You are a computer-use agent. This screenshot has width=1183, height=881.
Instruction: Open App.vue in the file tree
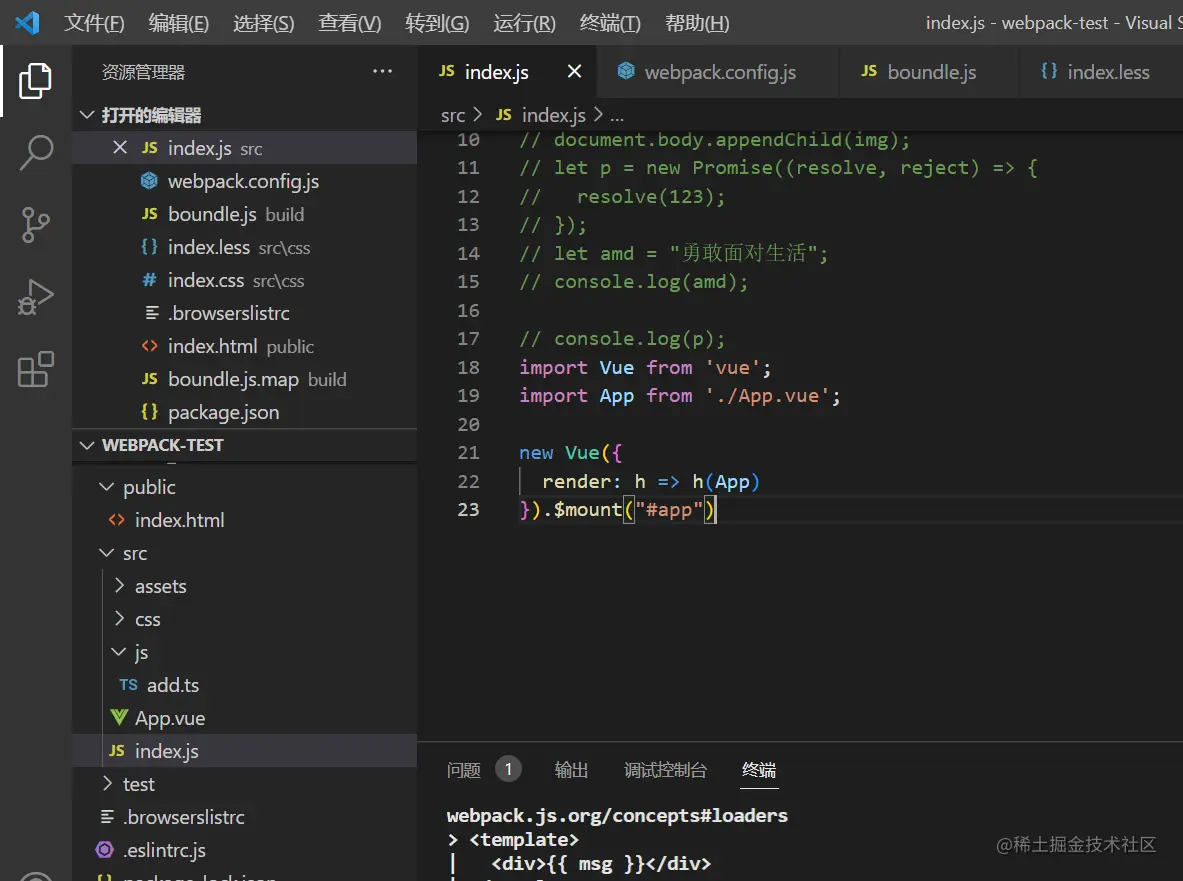169,718
